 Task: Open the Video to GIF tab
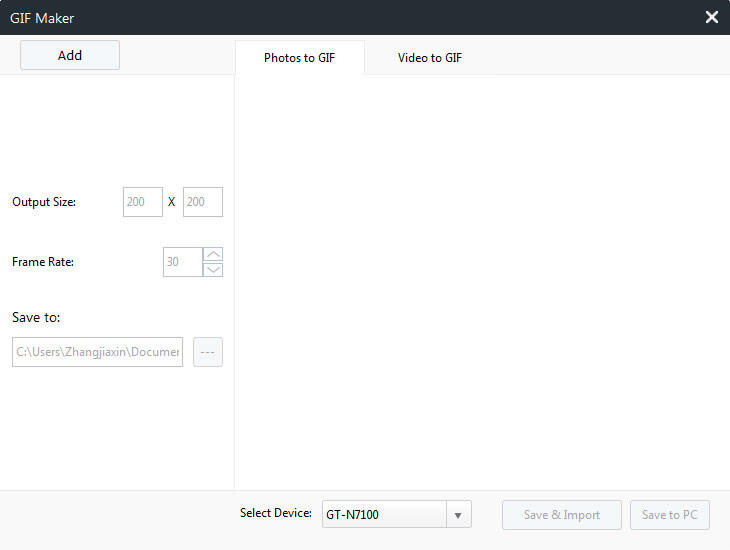click(x=430, y=58)
